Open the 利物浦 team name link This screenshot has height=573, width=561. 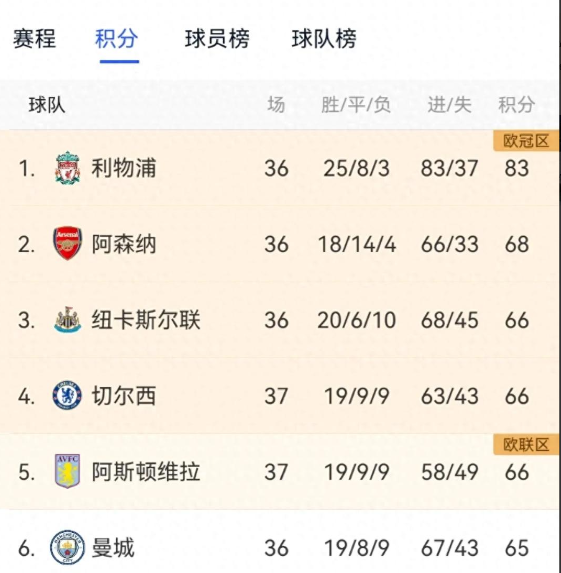point(124,168)
